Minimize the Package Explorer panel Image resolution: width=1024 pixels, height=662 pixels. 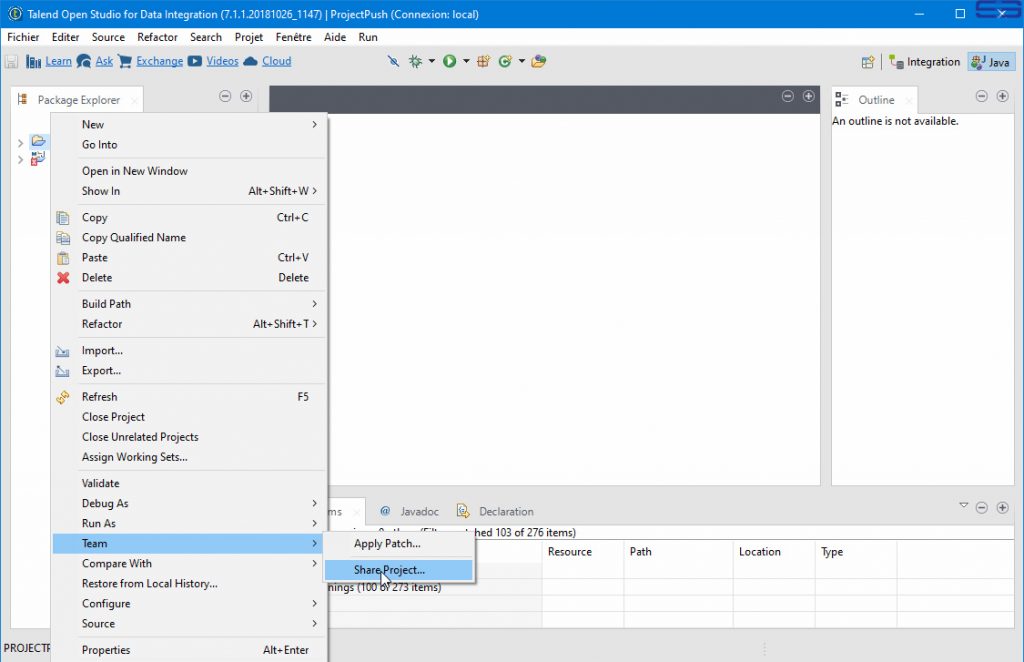[225, 97]
